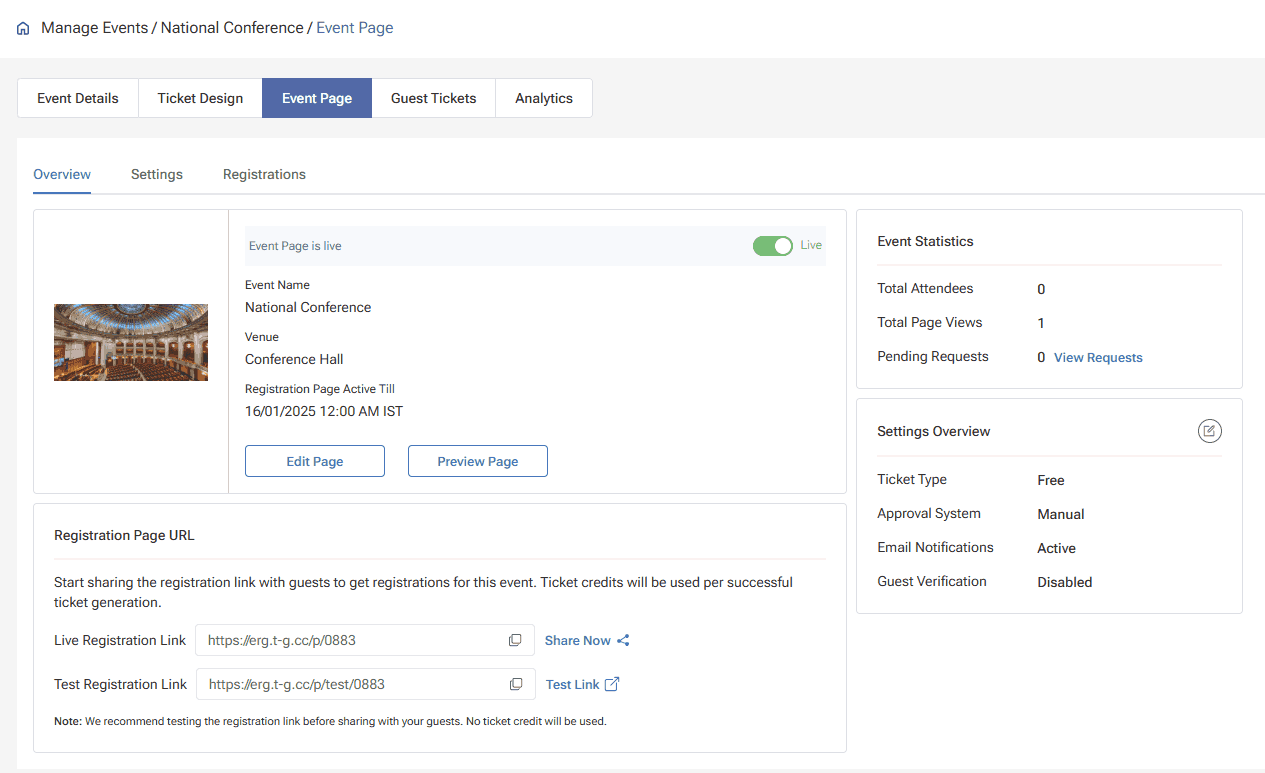Click the 'Event Statistics' heading
The width and height of the screenshot is (1265, 773).
925,241
